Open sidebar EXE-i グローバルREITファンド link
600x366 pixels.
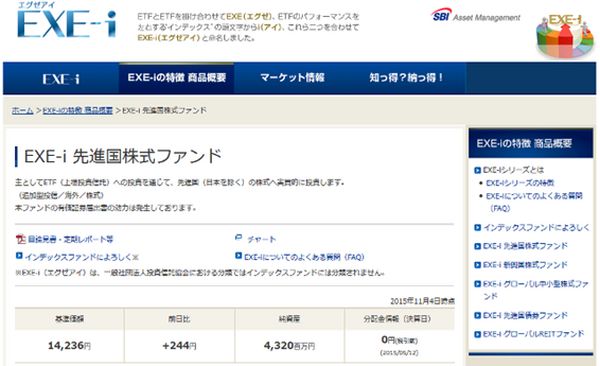[533, 334]
